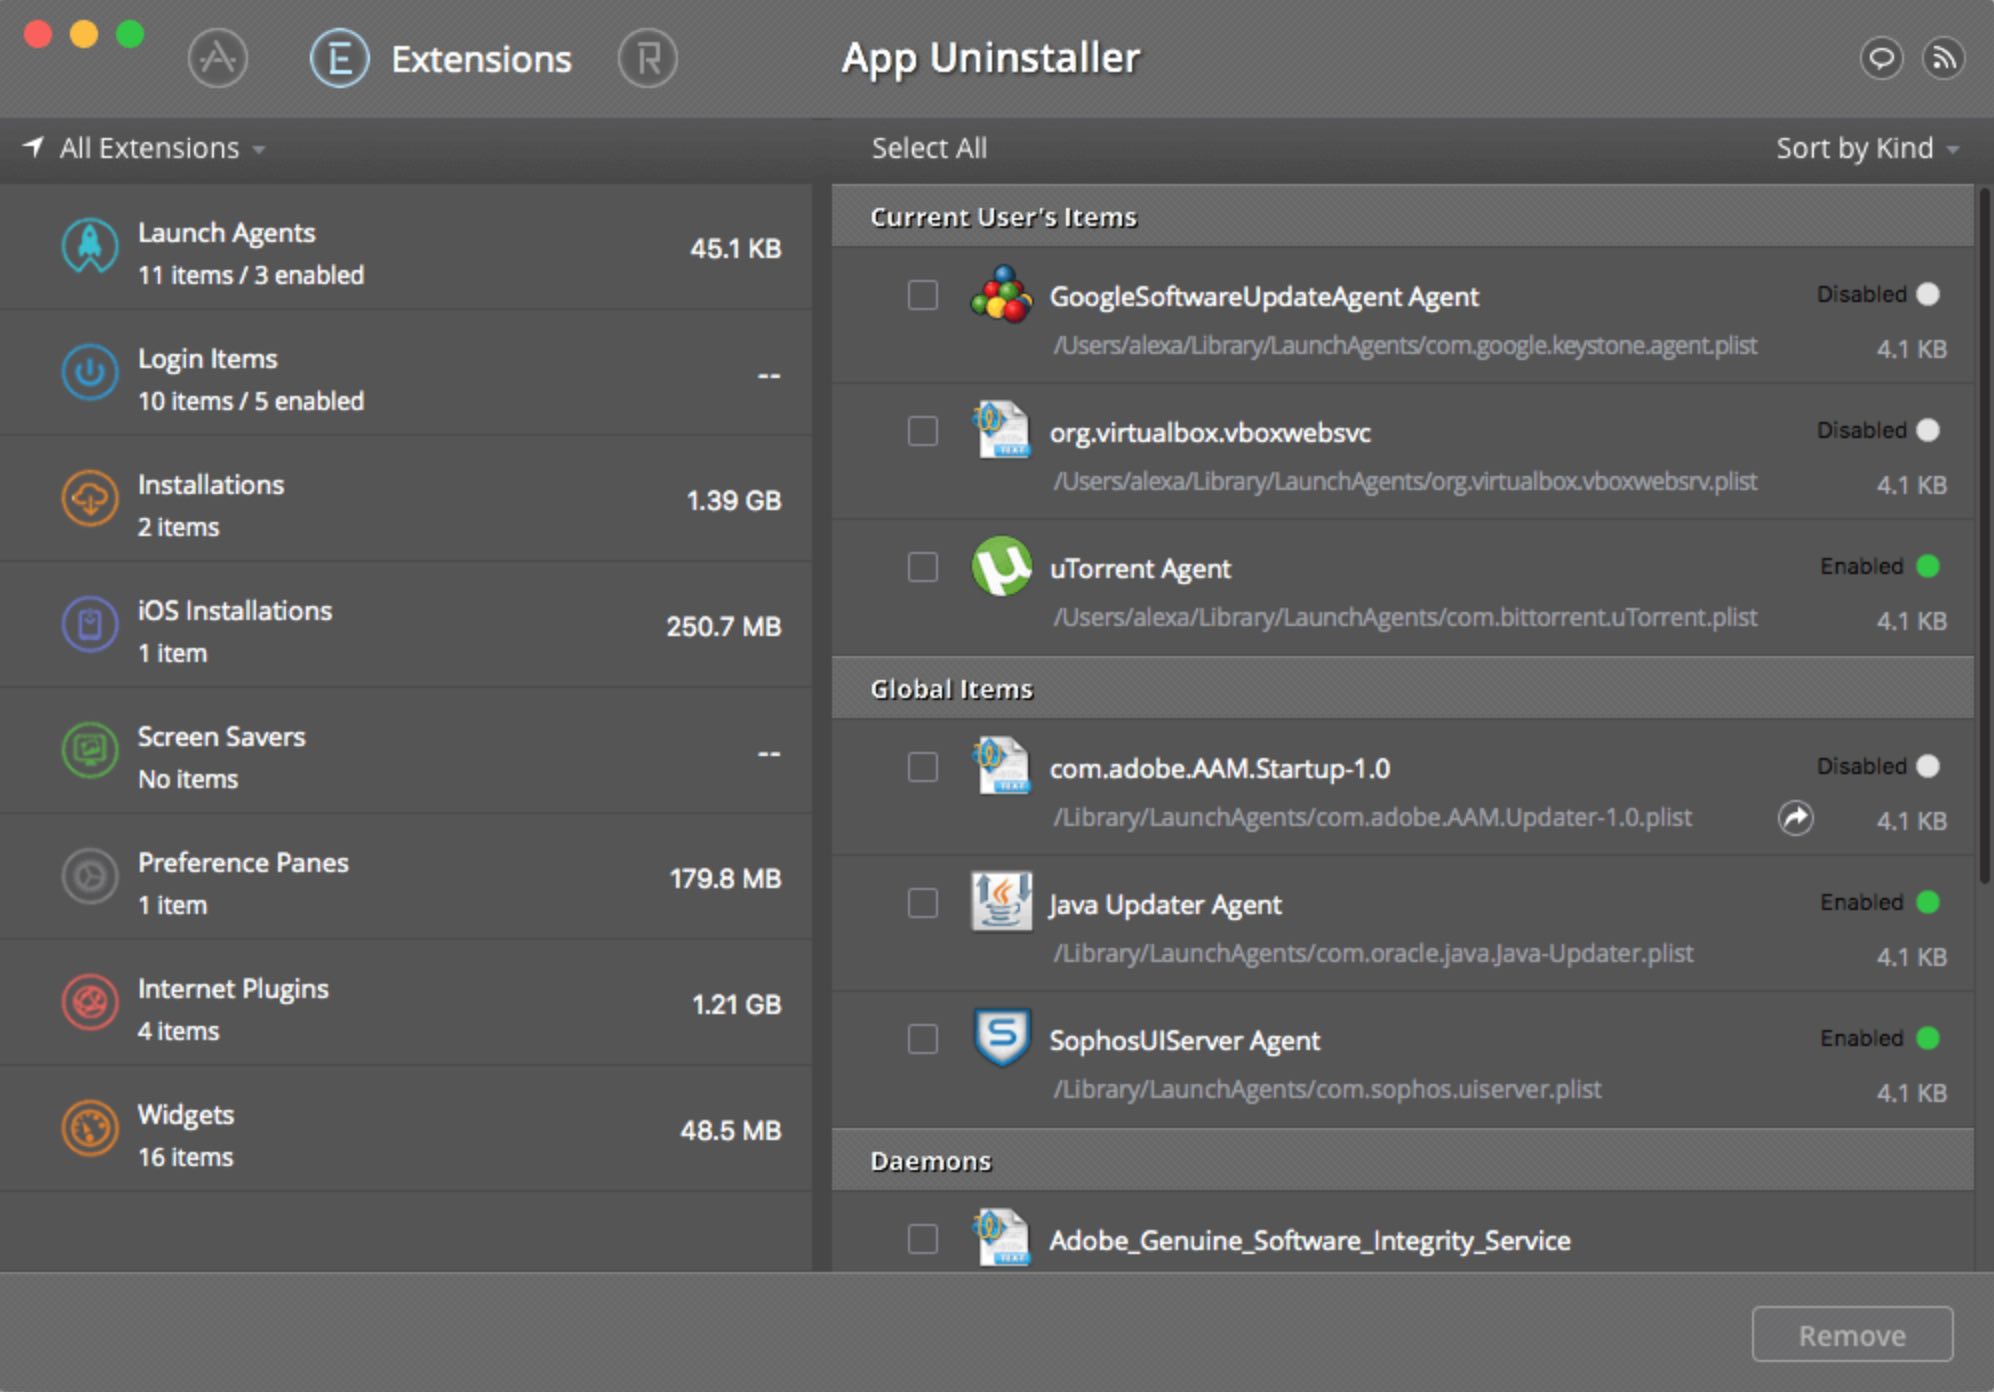The height and width of the screenshot is (1392, 1994).
Task: Click the Extensions tab label
Action: [481, 59]
